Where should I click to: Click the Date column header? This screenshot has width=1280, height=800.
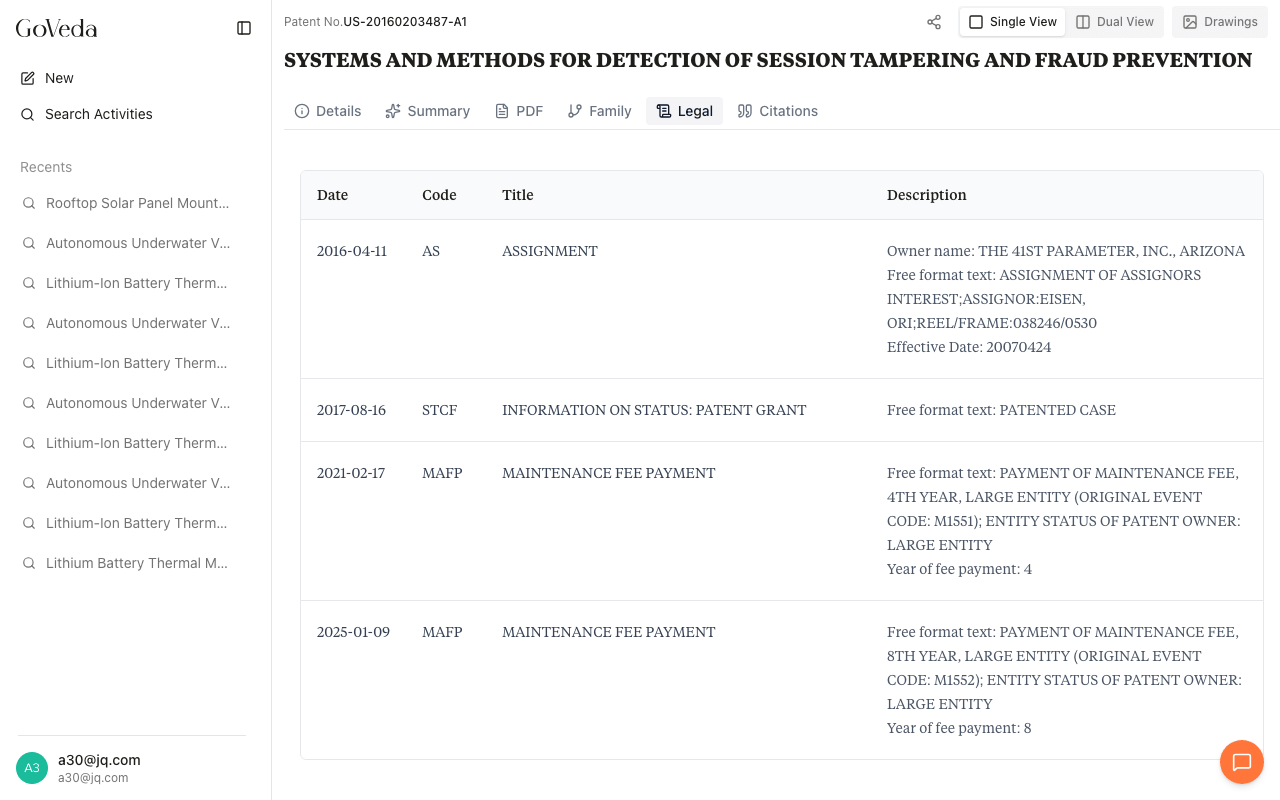pyautogui.click(x=333, y=195)
